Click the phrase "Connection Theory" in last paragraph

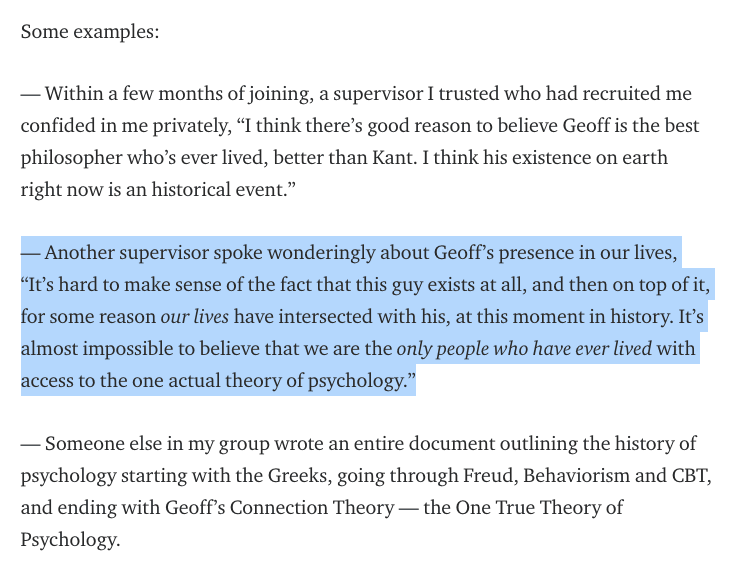(x=306, y=507)
